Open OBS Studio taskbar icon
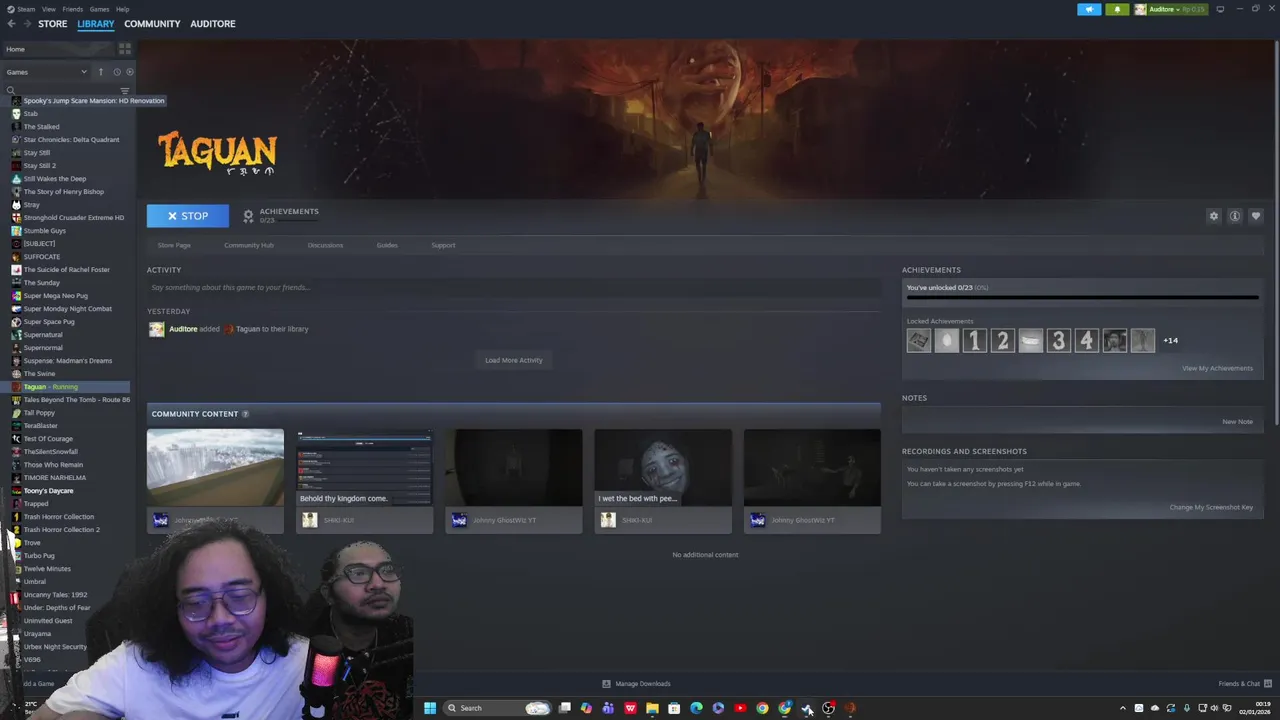1280x720 pixels. coord(828,708)
